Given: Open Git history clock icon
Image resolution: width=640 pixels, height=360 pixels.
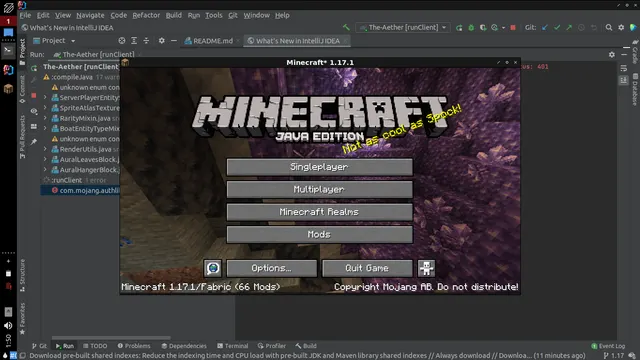Looking at the screenshot, I should coord(581,27).
